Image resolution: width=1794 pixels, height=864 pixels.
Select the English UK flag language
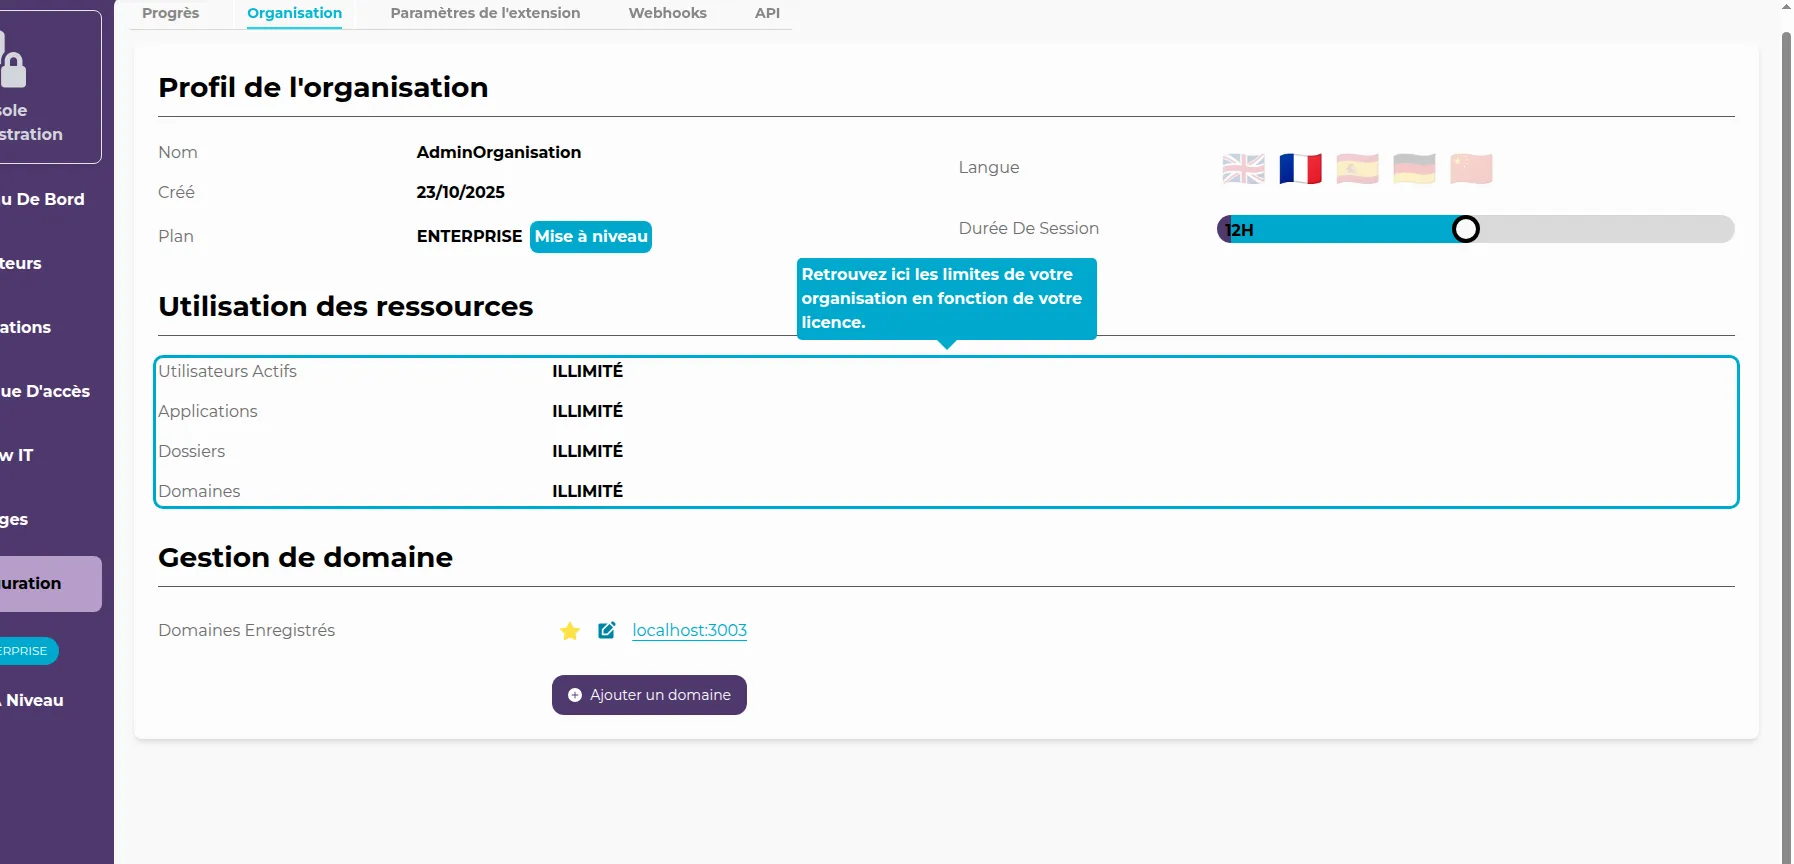(1243, 169)
